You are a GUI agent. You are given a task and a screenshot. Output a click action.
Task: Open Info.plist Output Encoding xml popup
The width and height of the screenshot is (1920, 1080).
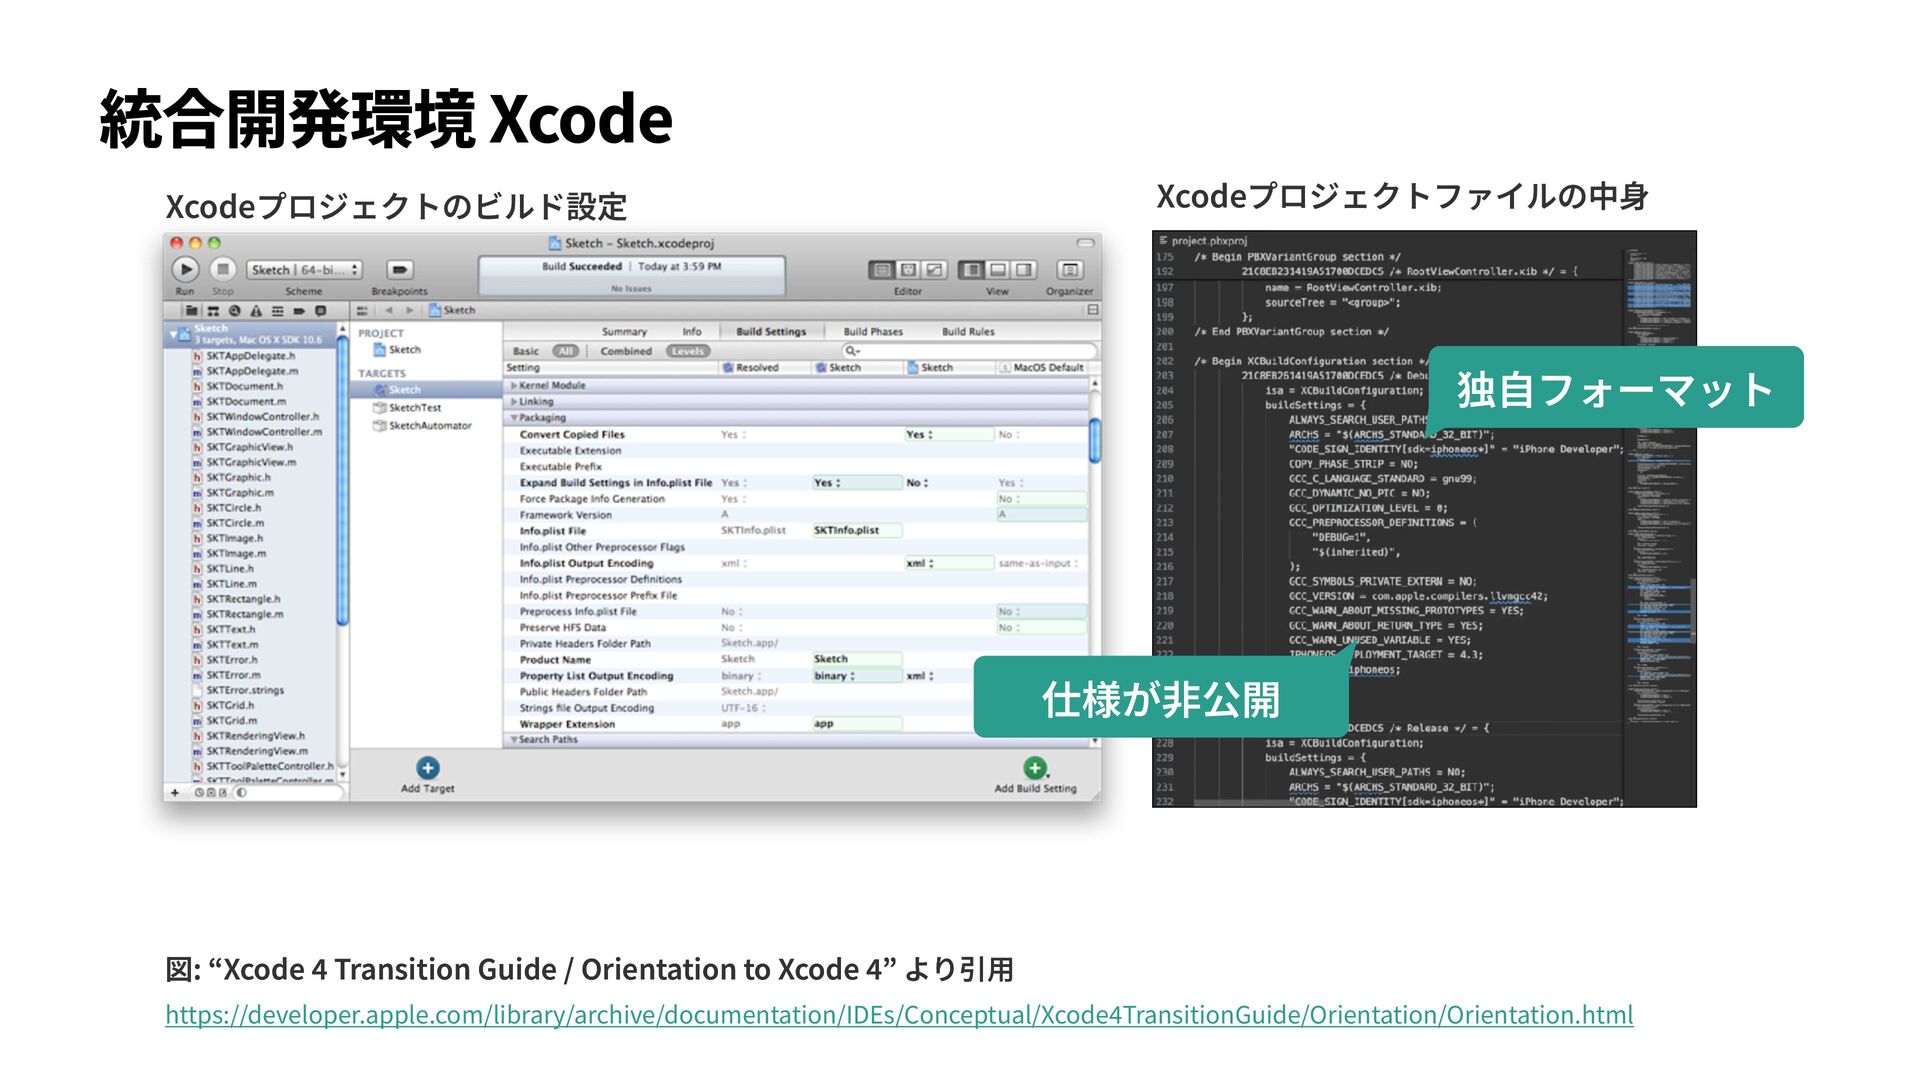949,564
